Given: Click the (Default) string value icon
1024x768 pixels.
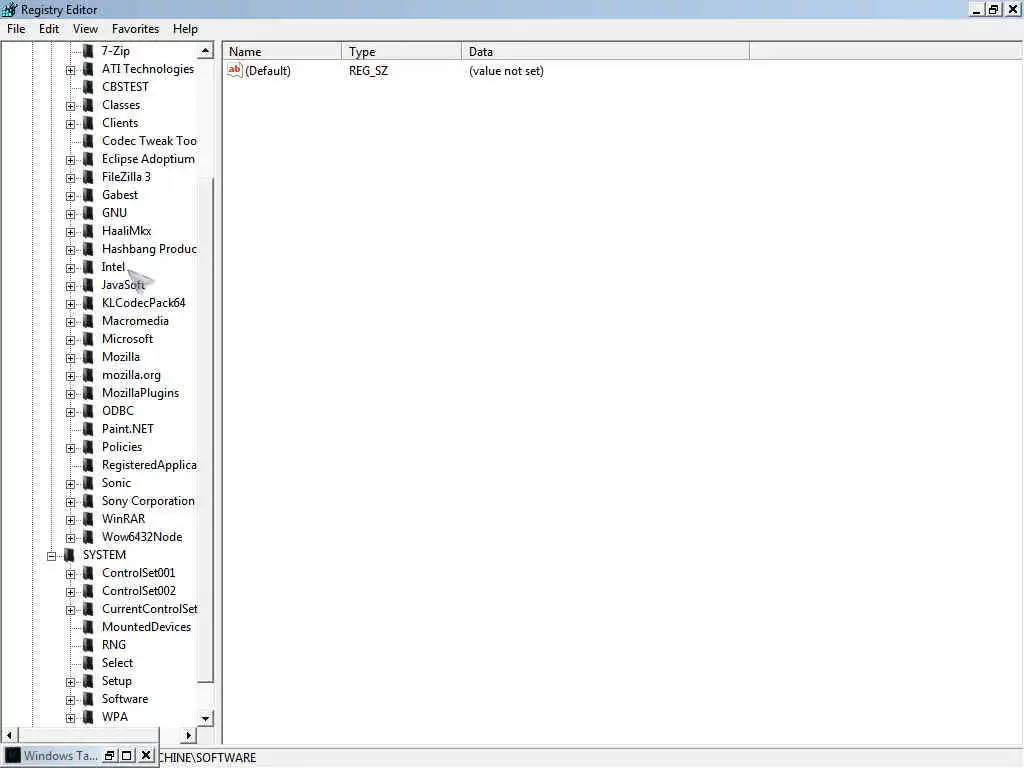Looking at the screenshot, I should tap(234, 70).
